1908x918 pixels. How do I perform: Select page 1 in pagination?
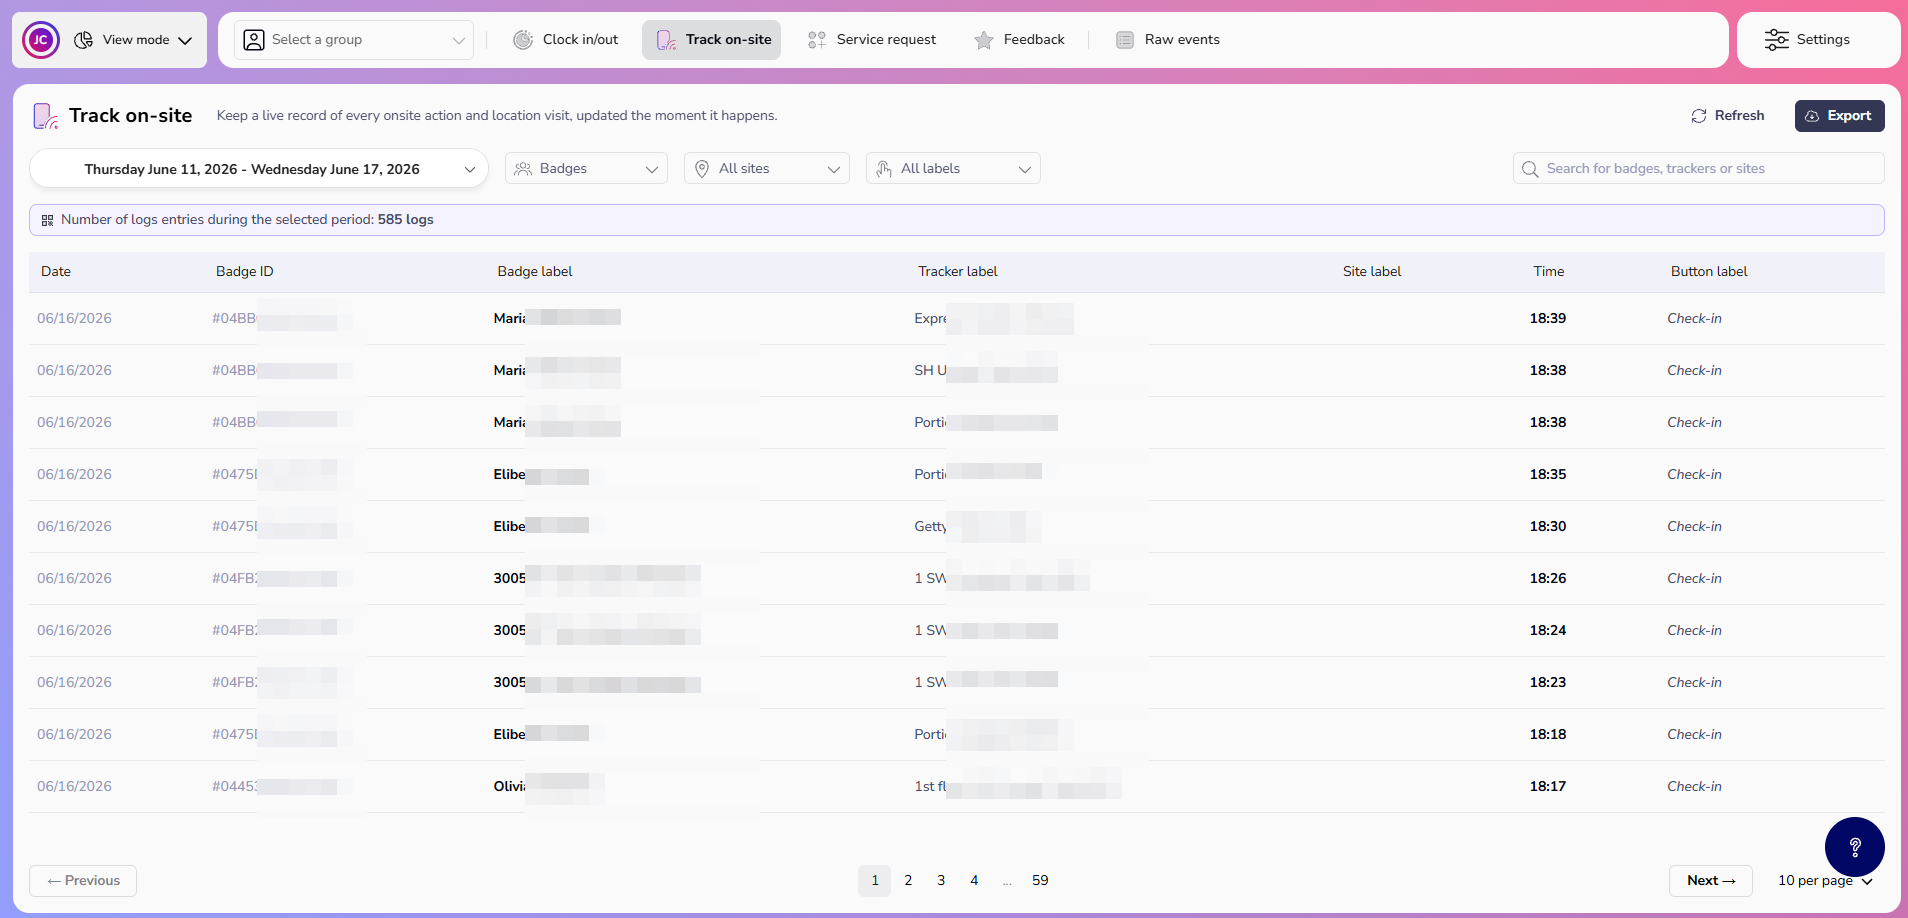tap(875, 881)
